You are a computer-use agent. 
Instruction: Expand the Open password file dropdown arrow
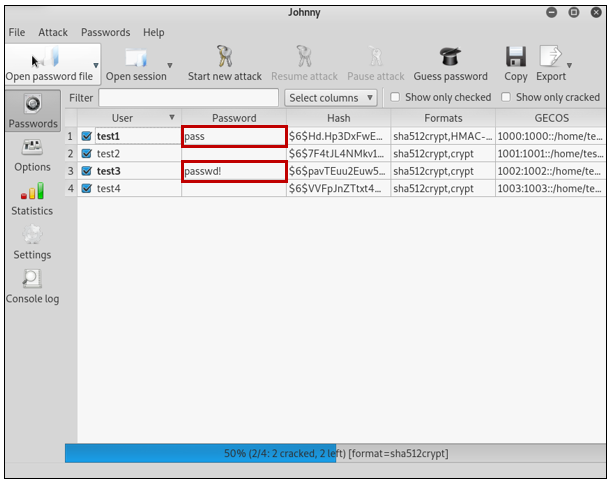click(96, 65)
